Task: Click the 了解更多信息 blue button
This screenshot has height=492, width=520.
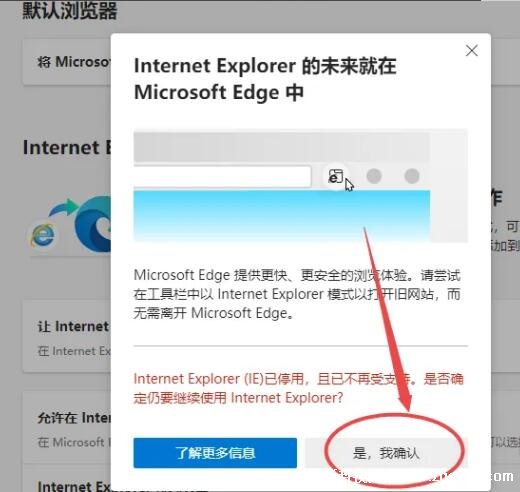Action: coord(215,453)
